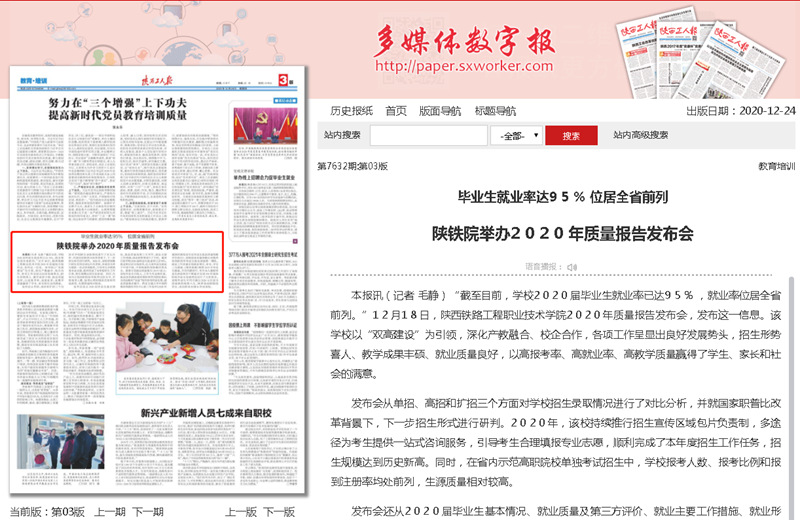Expand the -全部- search scope dropdown
The height and width of the screenshot is (520, 800).
click(x=516, y=135)
